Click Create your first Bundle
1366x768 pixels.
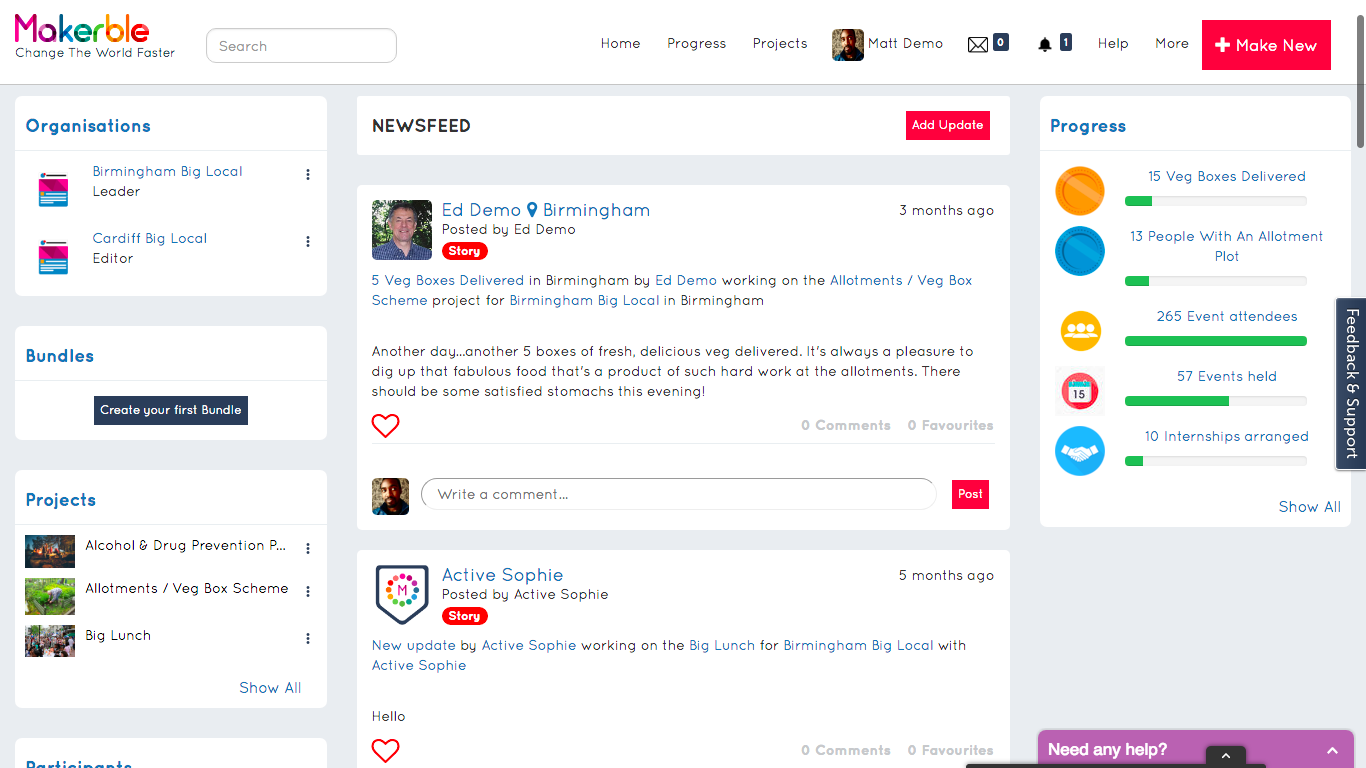(x=171, y=410)
